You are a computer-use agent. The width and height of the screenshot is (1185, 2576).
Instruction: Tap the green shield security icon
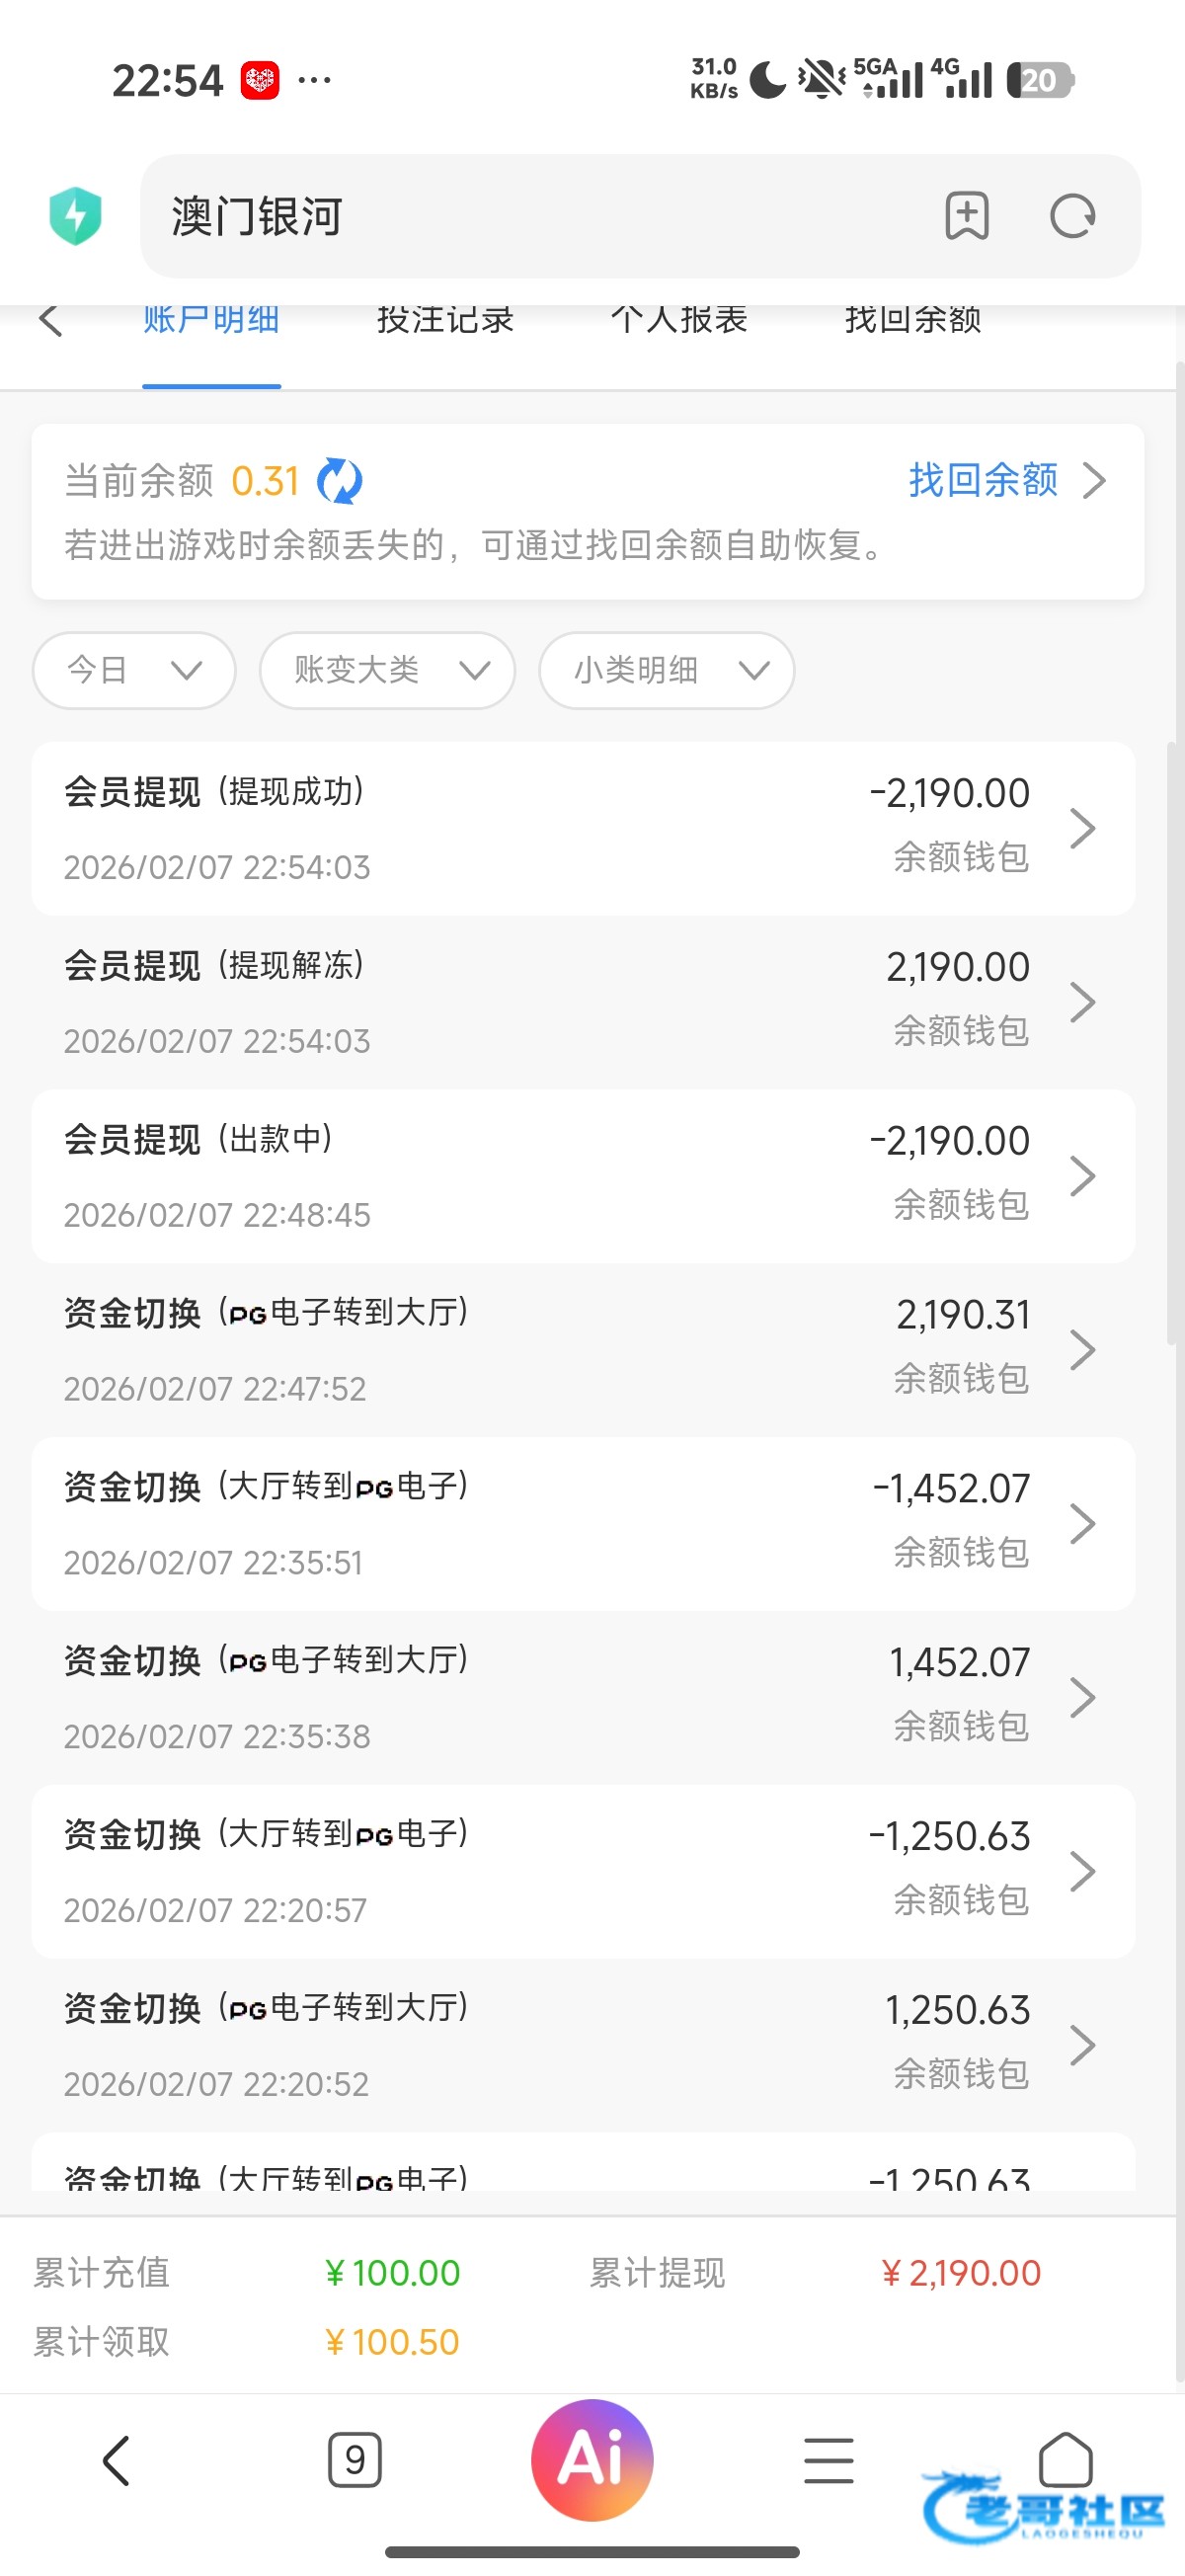pos(76,216)
